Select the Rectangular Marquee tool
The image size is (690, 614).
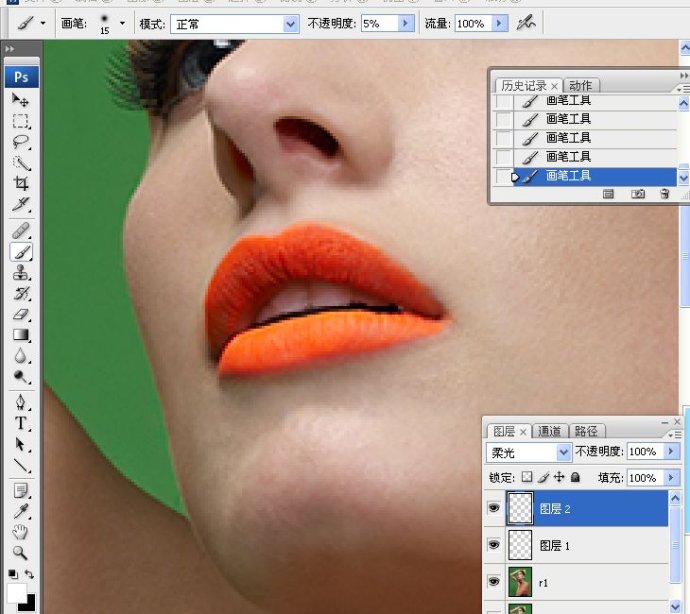(20, 121)
